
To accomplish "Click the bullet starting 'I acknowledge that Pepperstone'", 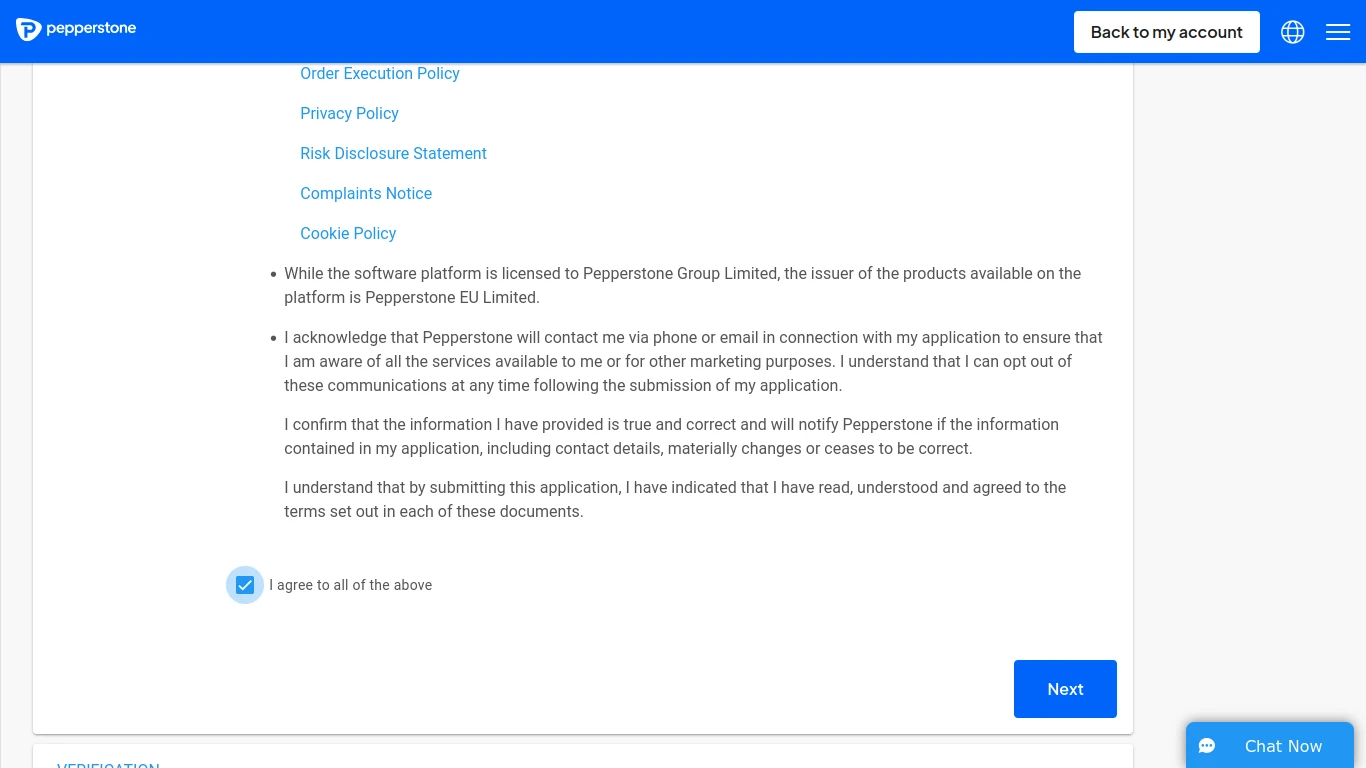I will [x=693, y=361].
